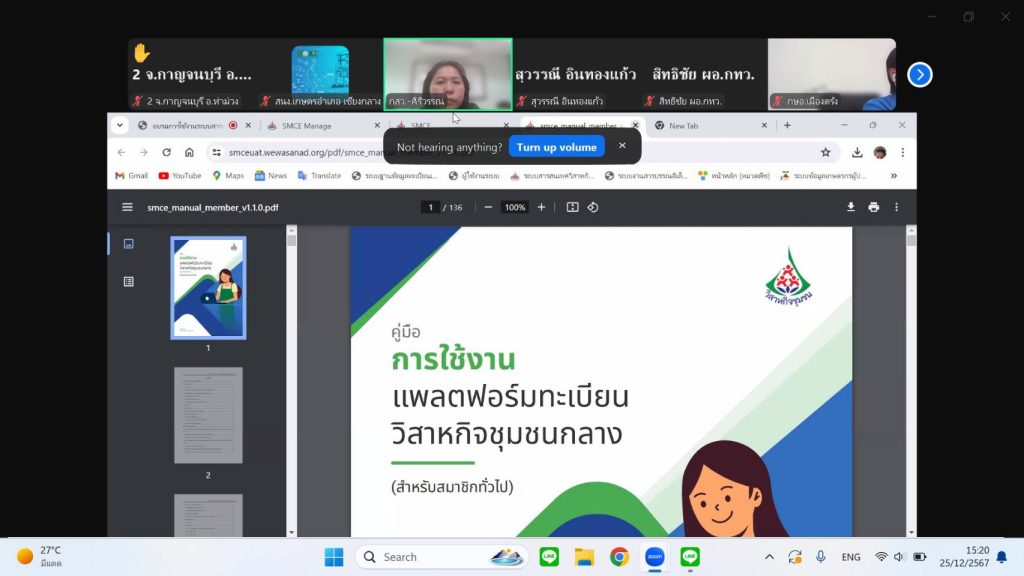1024x576 pixels.
Task: Open the YouTube bookmark
Action: click(179, 176)
